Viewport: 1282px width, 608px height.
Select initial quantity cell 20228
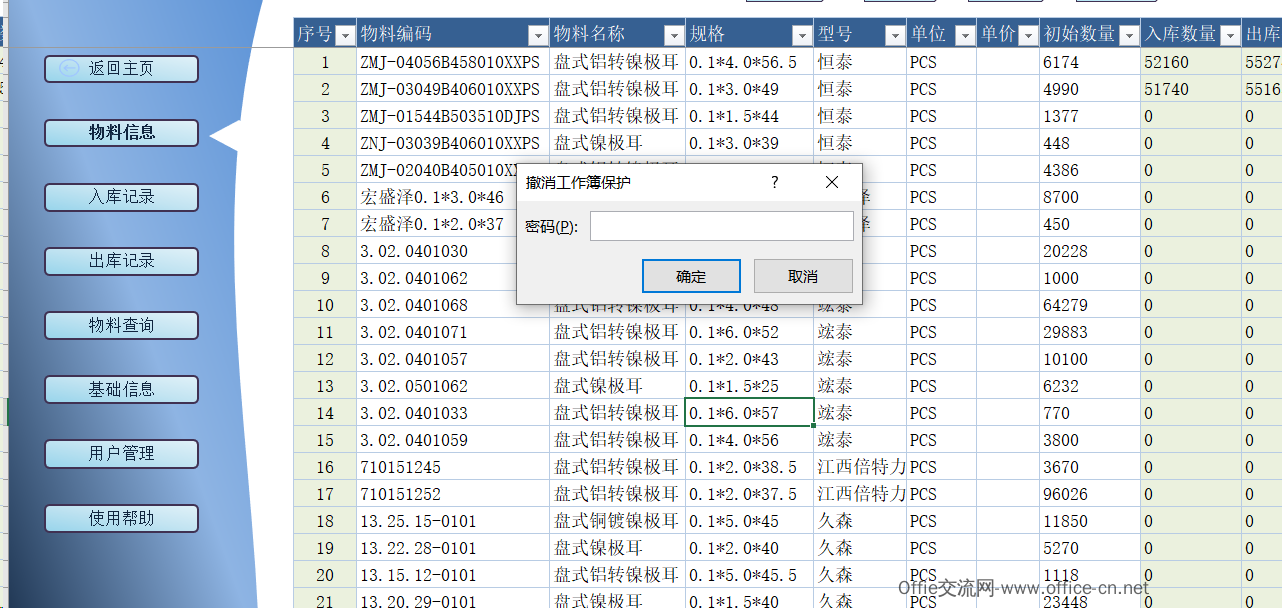coord(1090,251)
